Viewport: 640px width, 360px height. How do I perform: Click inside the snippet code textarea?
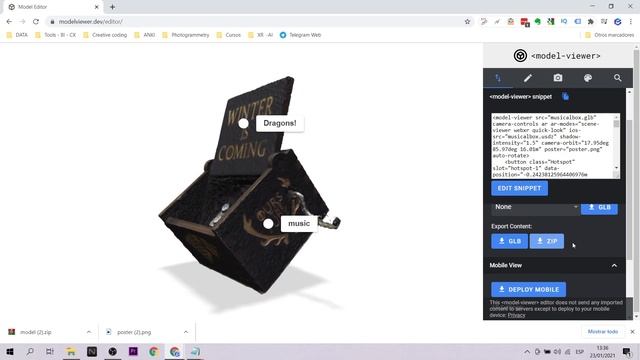click(x=552, y=146)
